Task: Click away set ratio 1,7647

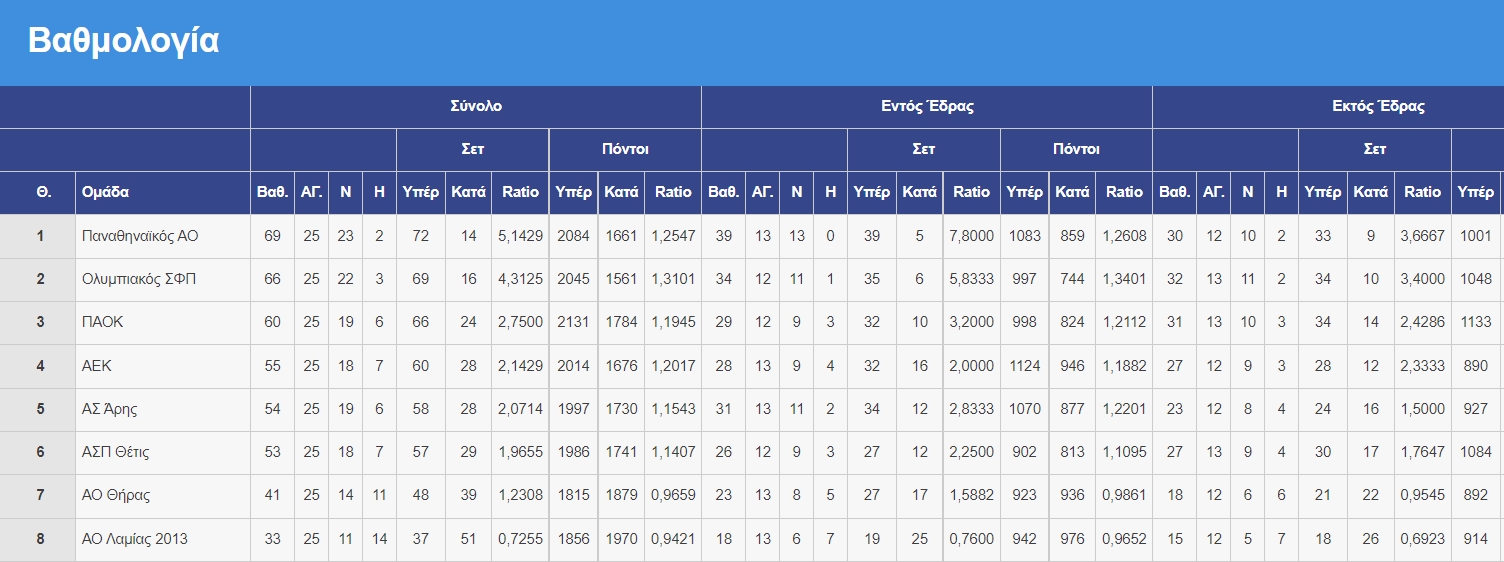Action: [x=1422, y=452]
